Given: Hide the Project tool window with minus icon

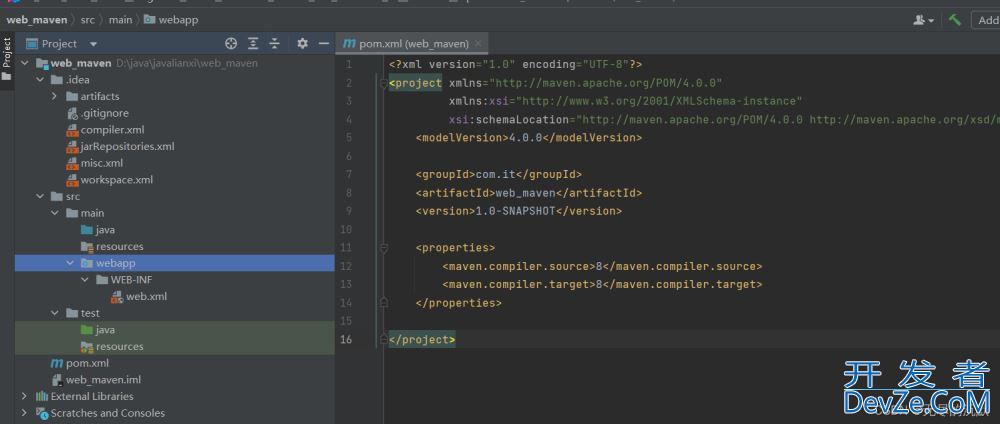Looking at the screenshot, I should pyautogui.click(x=324, y=43).
